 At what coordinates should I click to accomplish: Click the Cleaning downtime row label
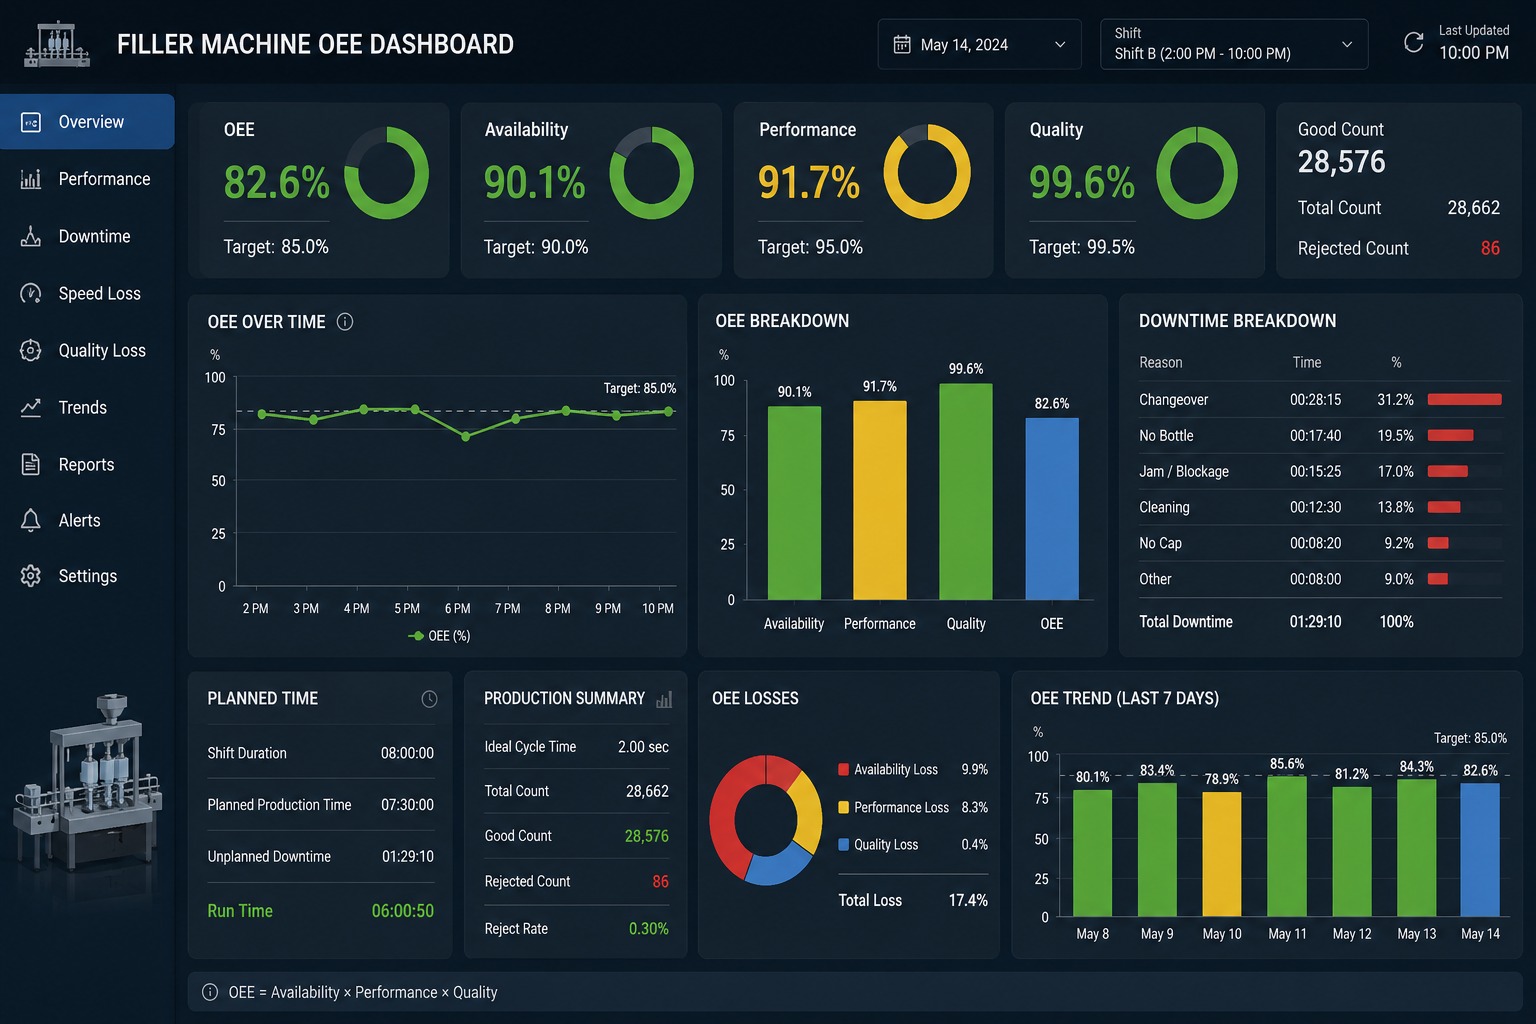(x=1164, y=507)
